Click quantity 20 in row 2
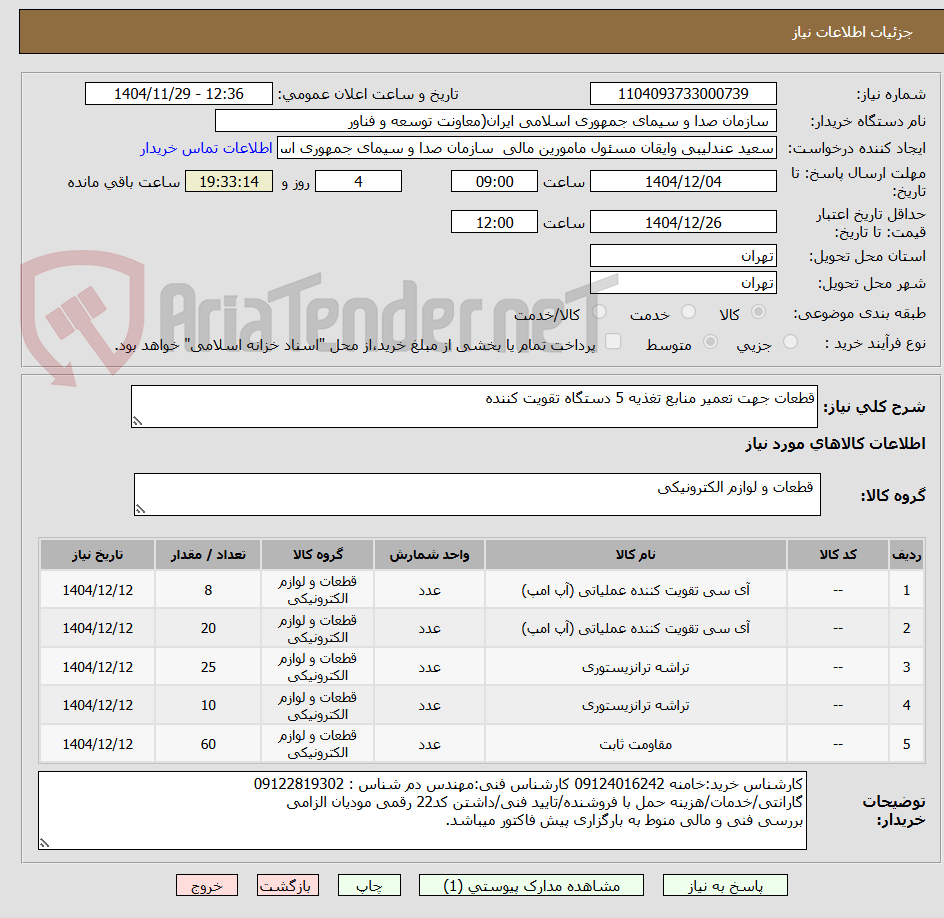Viewport: 944px width, 918px height. (208, 628)
